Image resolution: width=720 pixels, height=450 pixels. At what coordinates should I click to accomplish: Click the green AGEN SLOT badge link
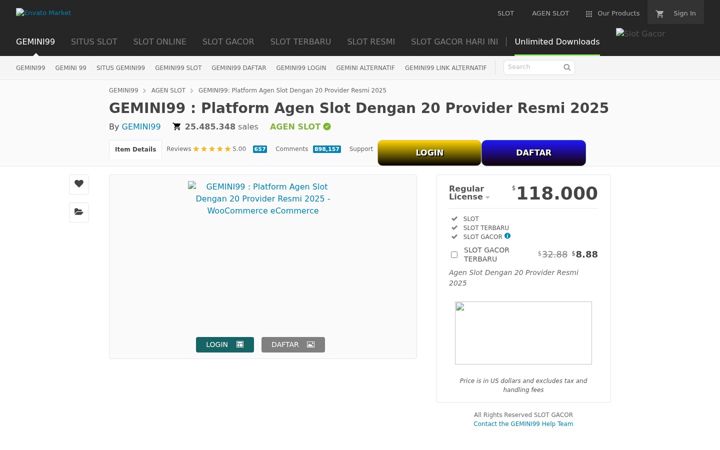pyautogui.click(x=295, y=127)
